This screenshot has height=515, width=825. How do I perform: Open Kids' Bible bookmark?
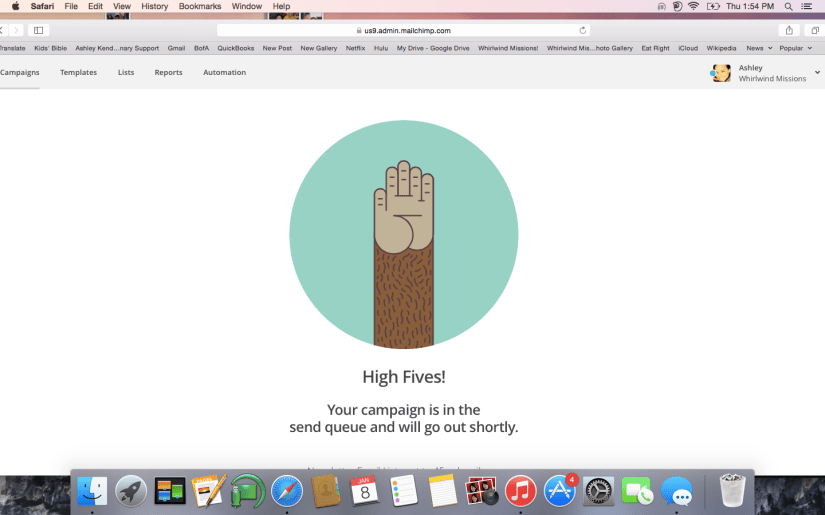[51, 48]
